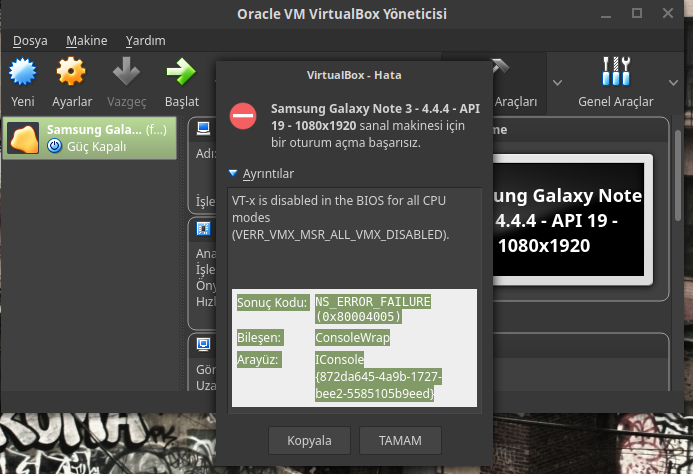Maximize the VirtualBox Yöneticisi window
Screen dimensions: 693x474
(x=637, y=13)
